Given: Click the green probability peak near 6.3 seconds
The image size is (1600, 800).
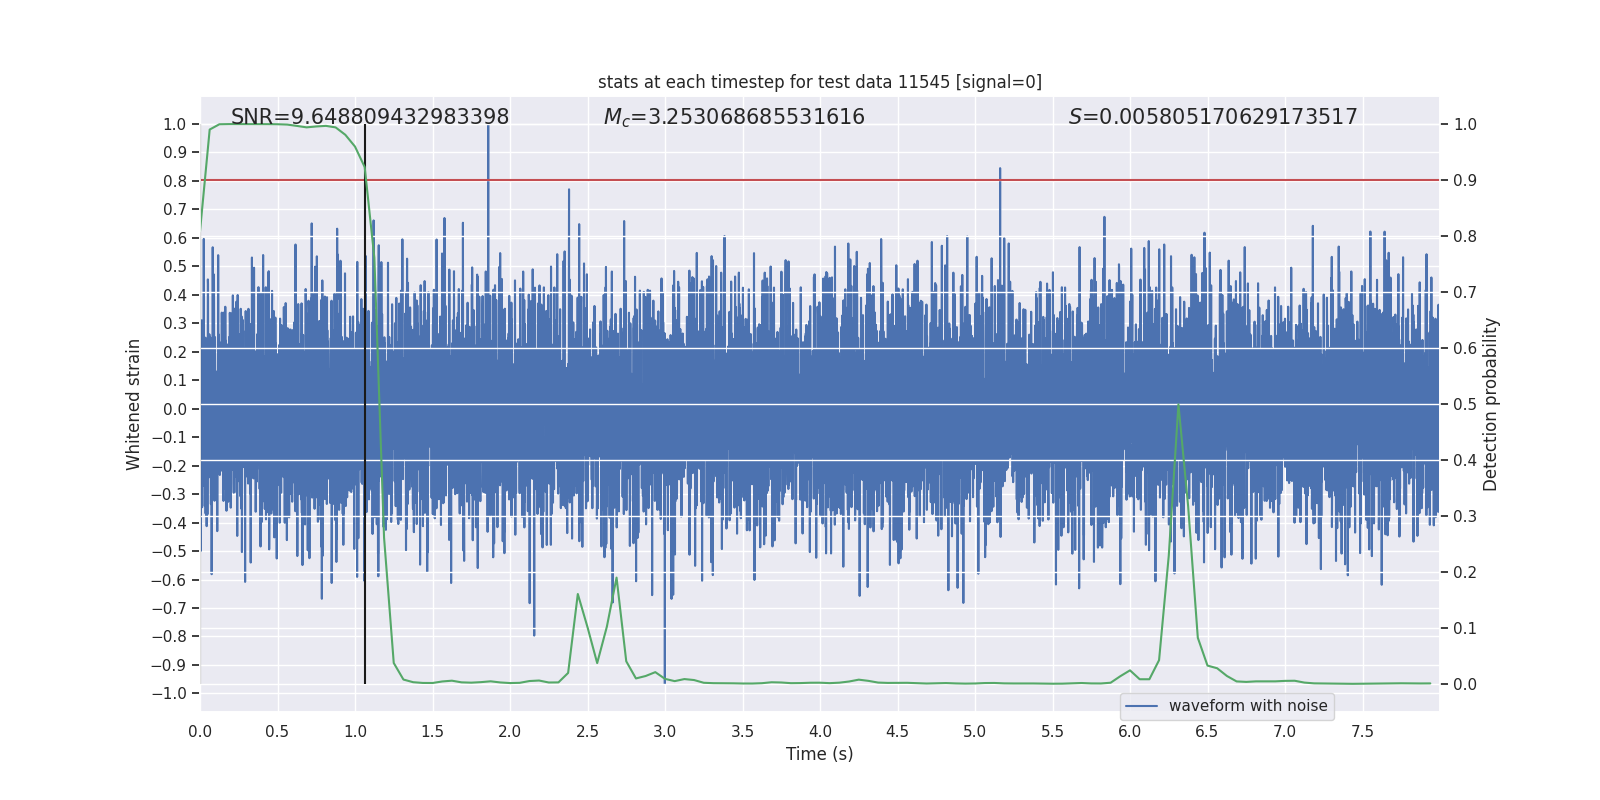Looking at the screenshot, I should click(1179, 405).
